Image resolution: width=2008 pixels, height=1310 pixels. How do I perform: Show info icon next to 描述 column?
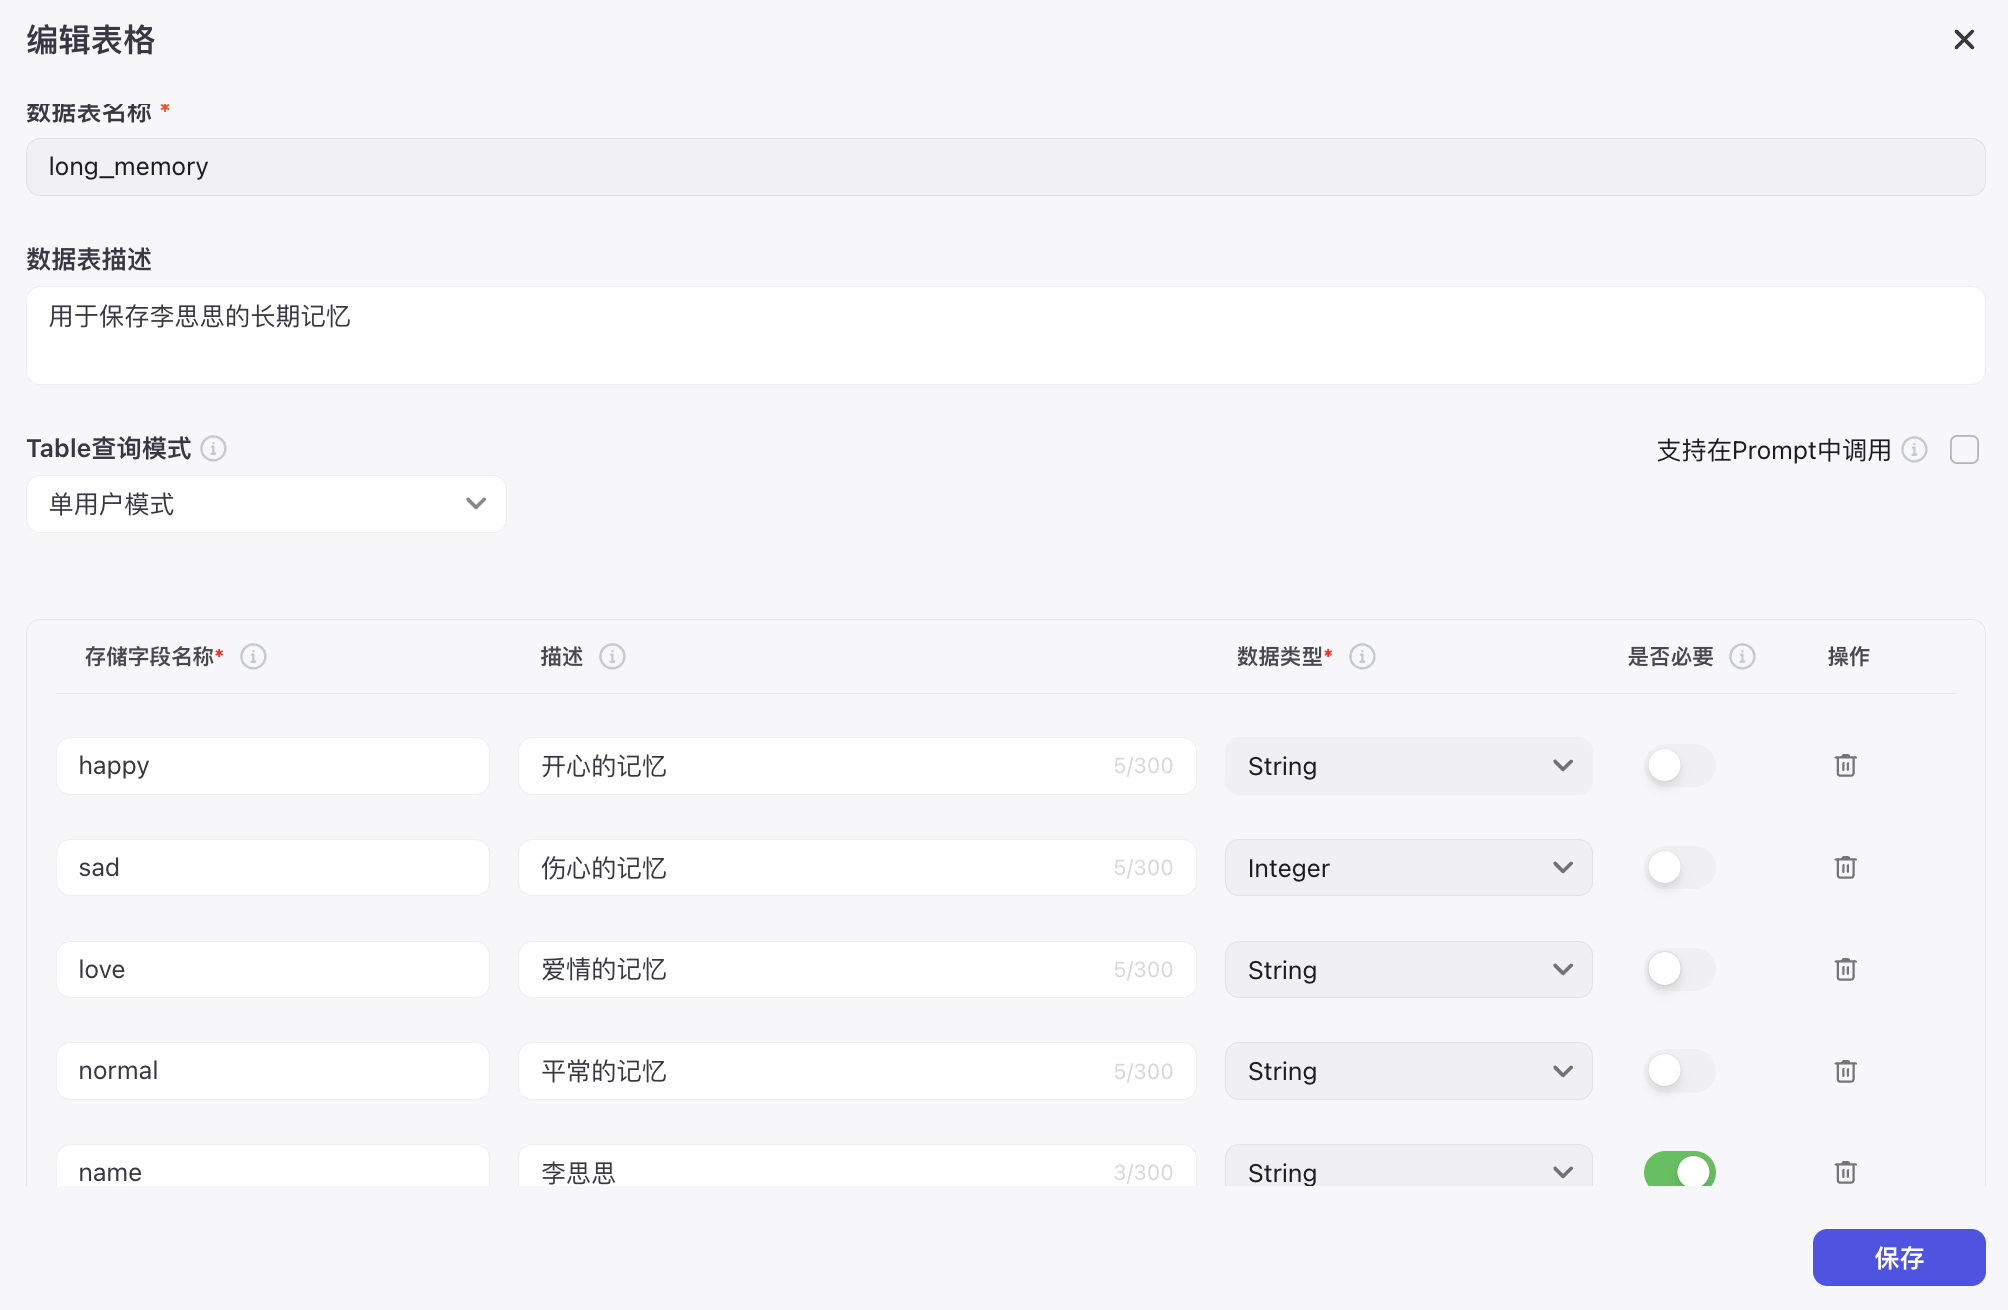point(612,657)
